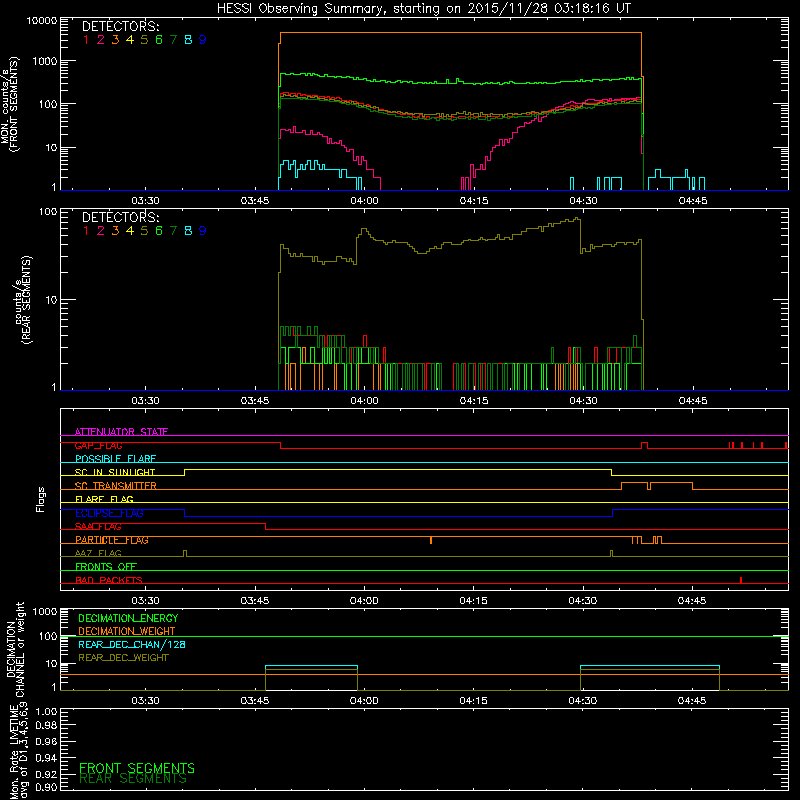Pick detector 5 legend number in rear segments plot

click(144, 231)
